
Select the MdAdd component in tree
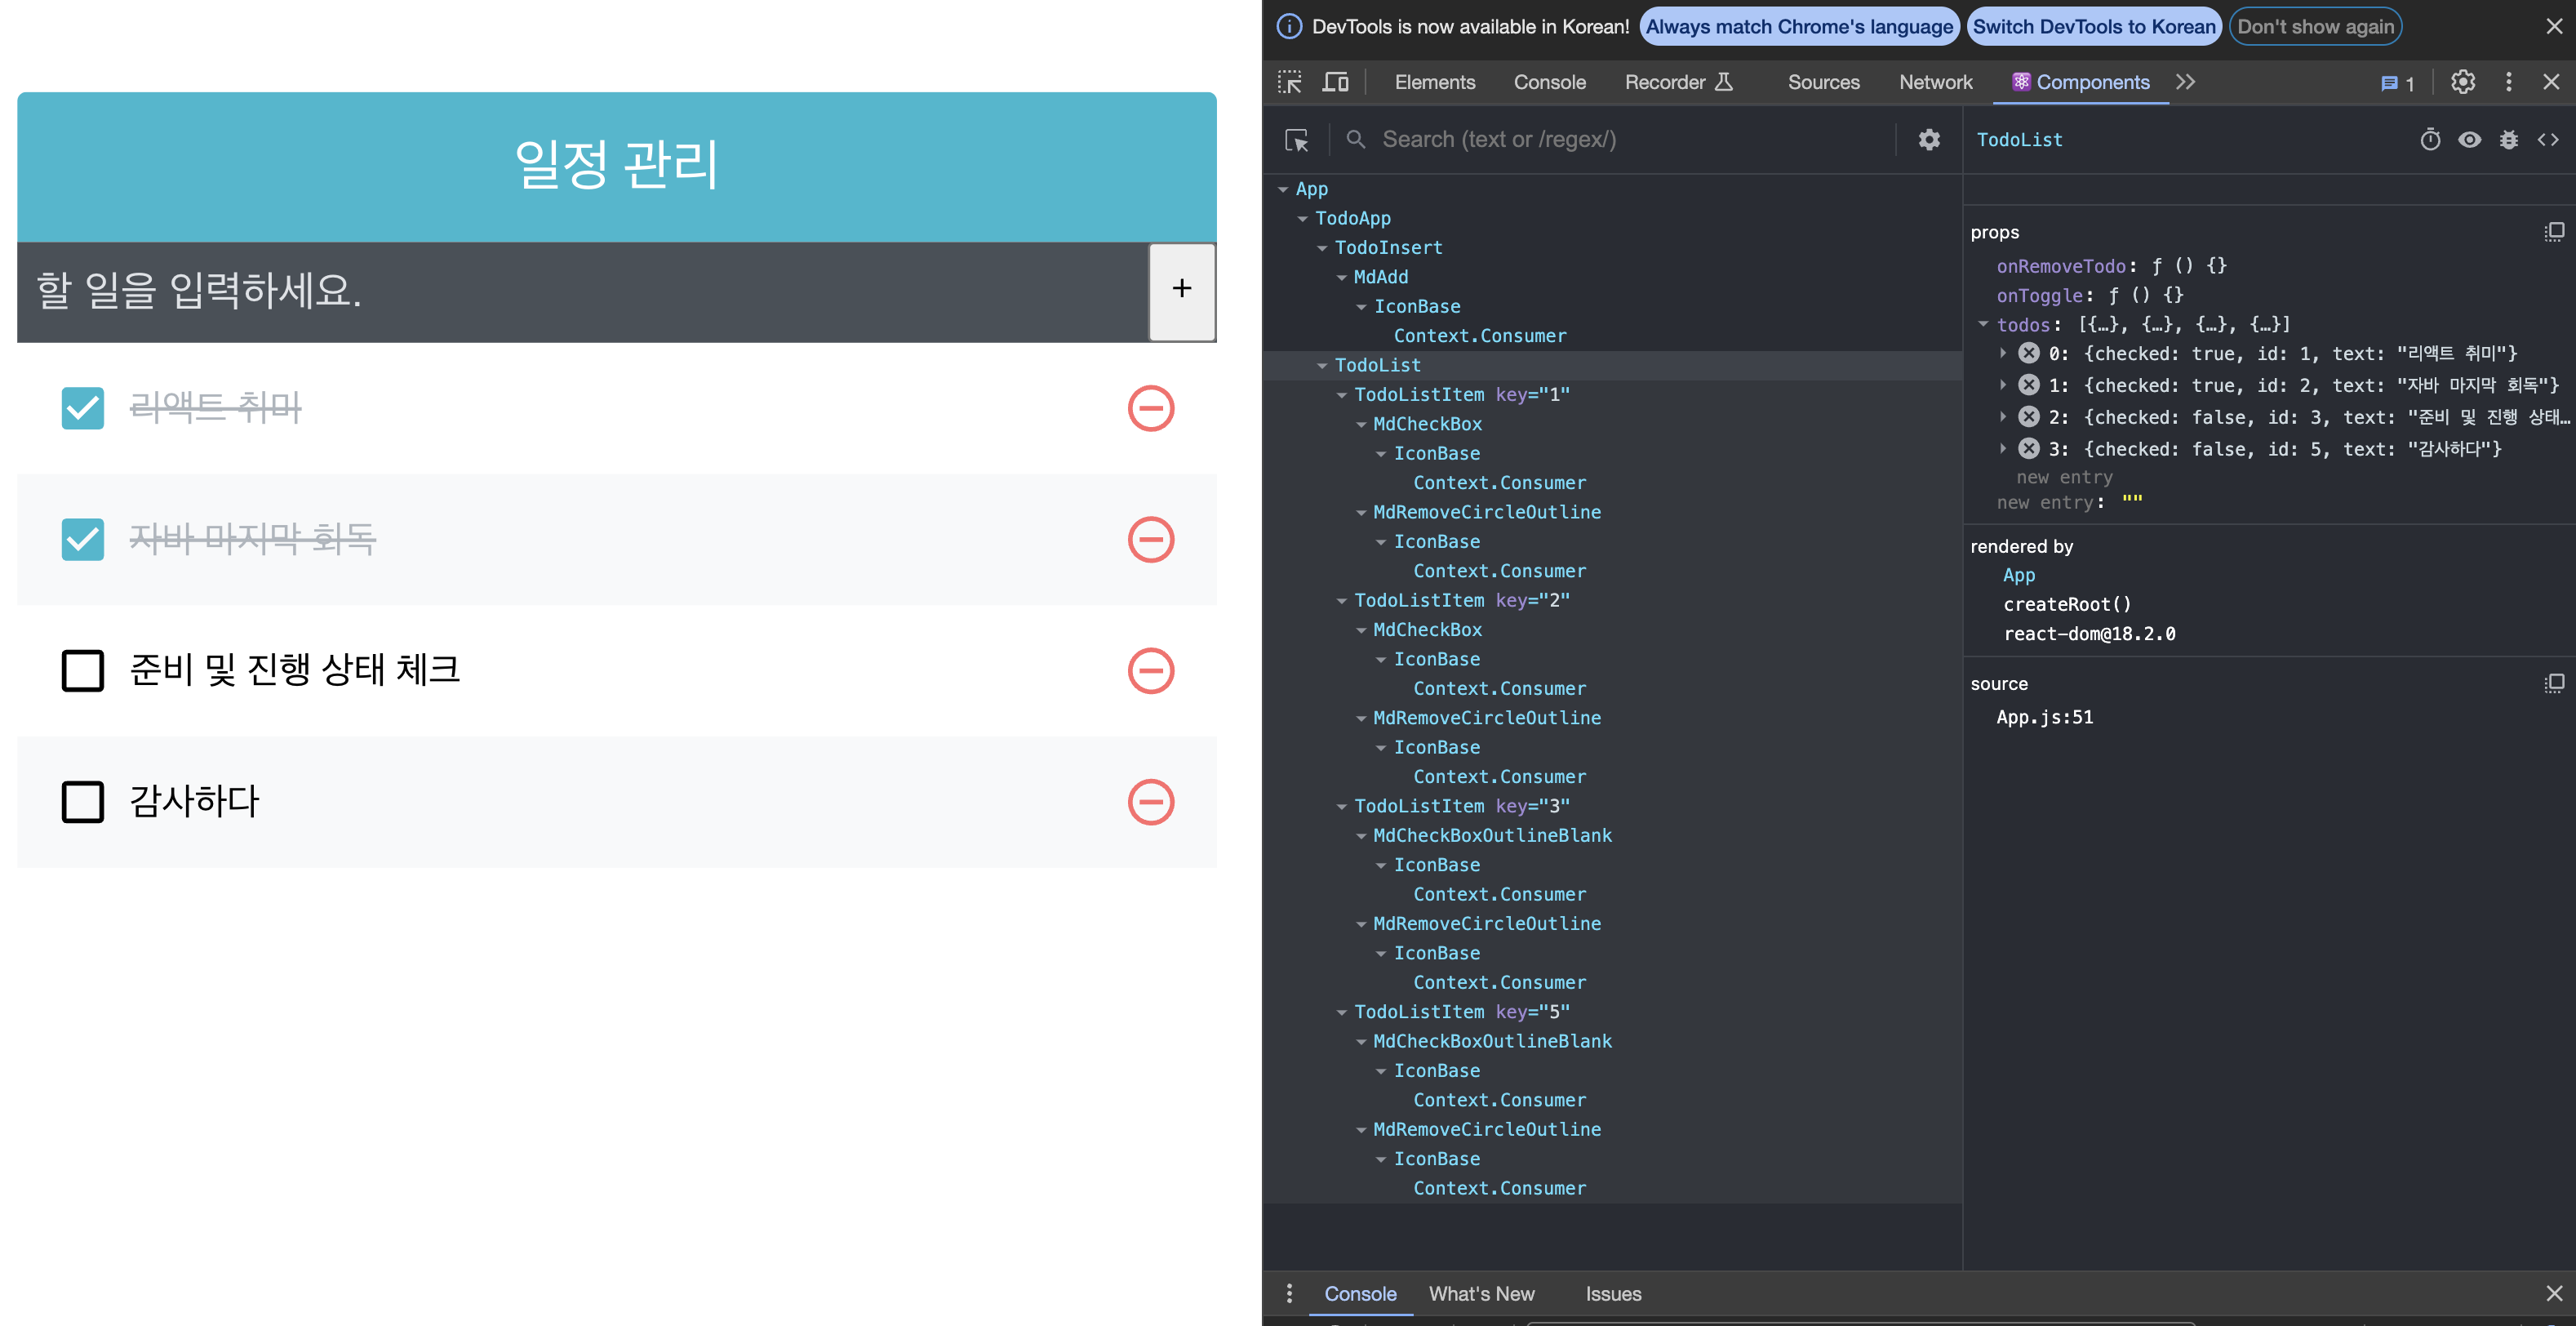1380,277
